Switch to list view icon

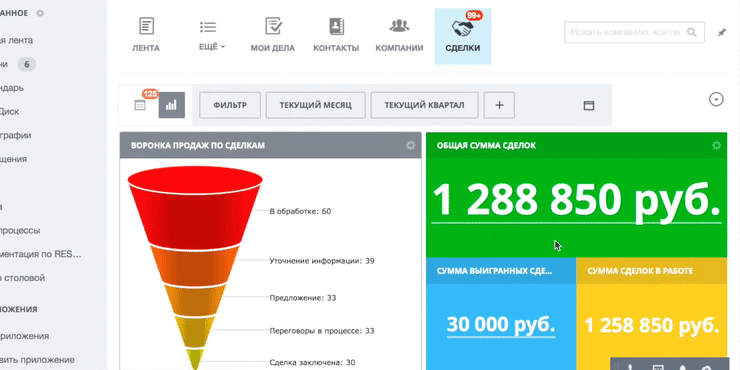click(140, 105)
